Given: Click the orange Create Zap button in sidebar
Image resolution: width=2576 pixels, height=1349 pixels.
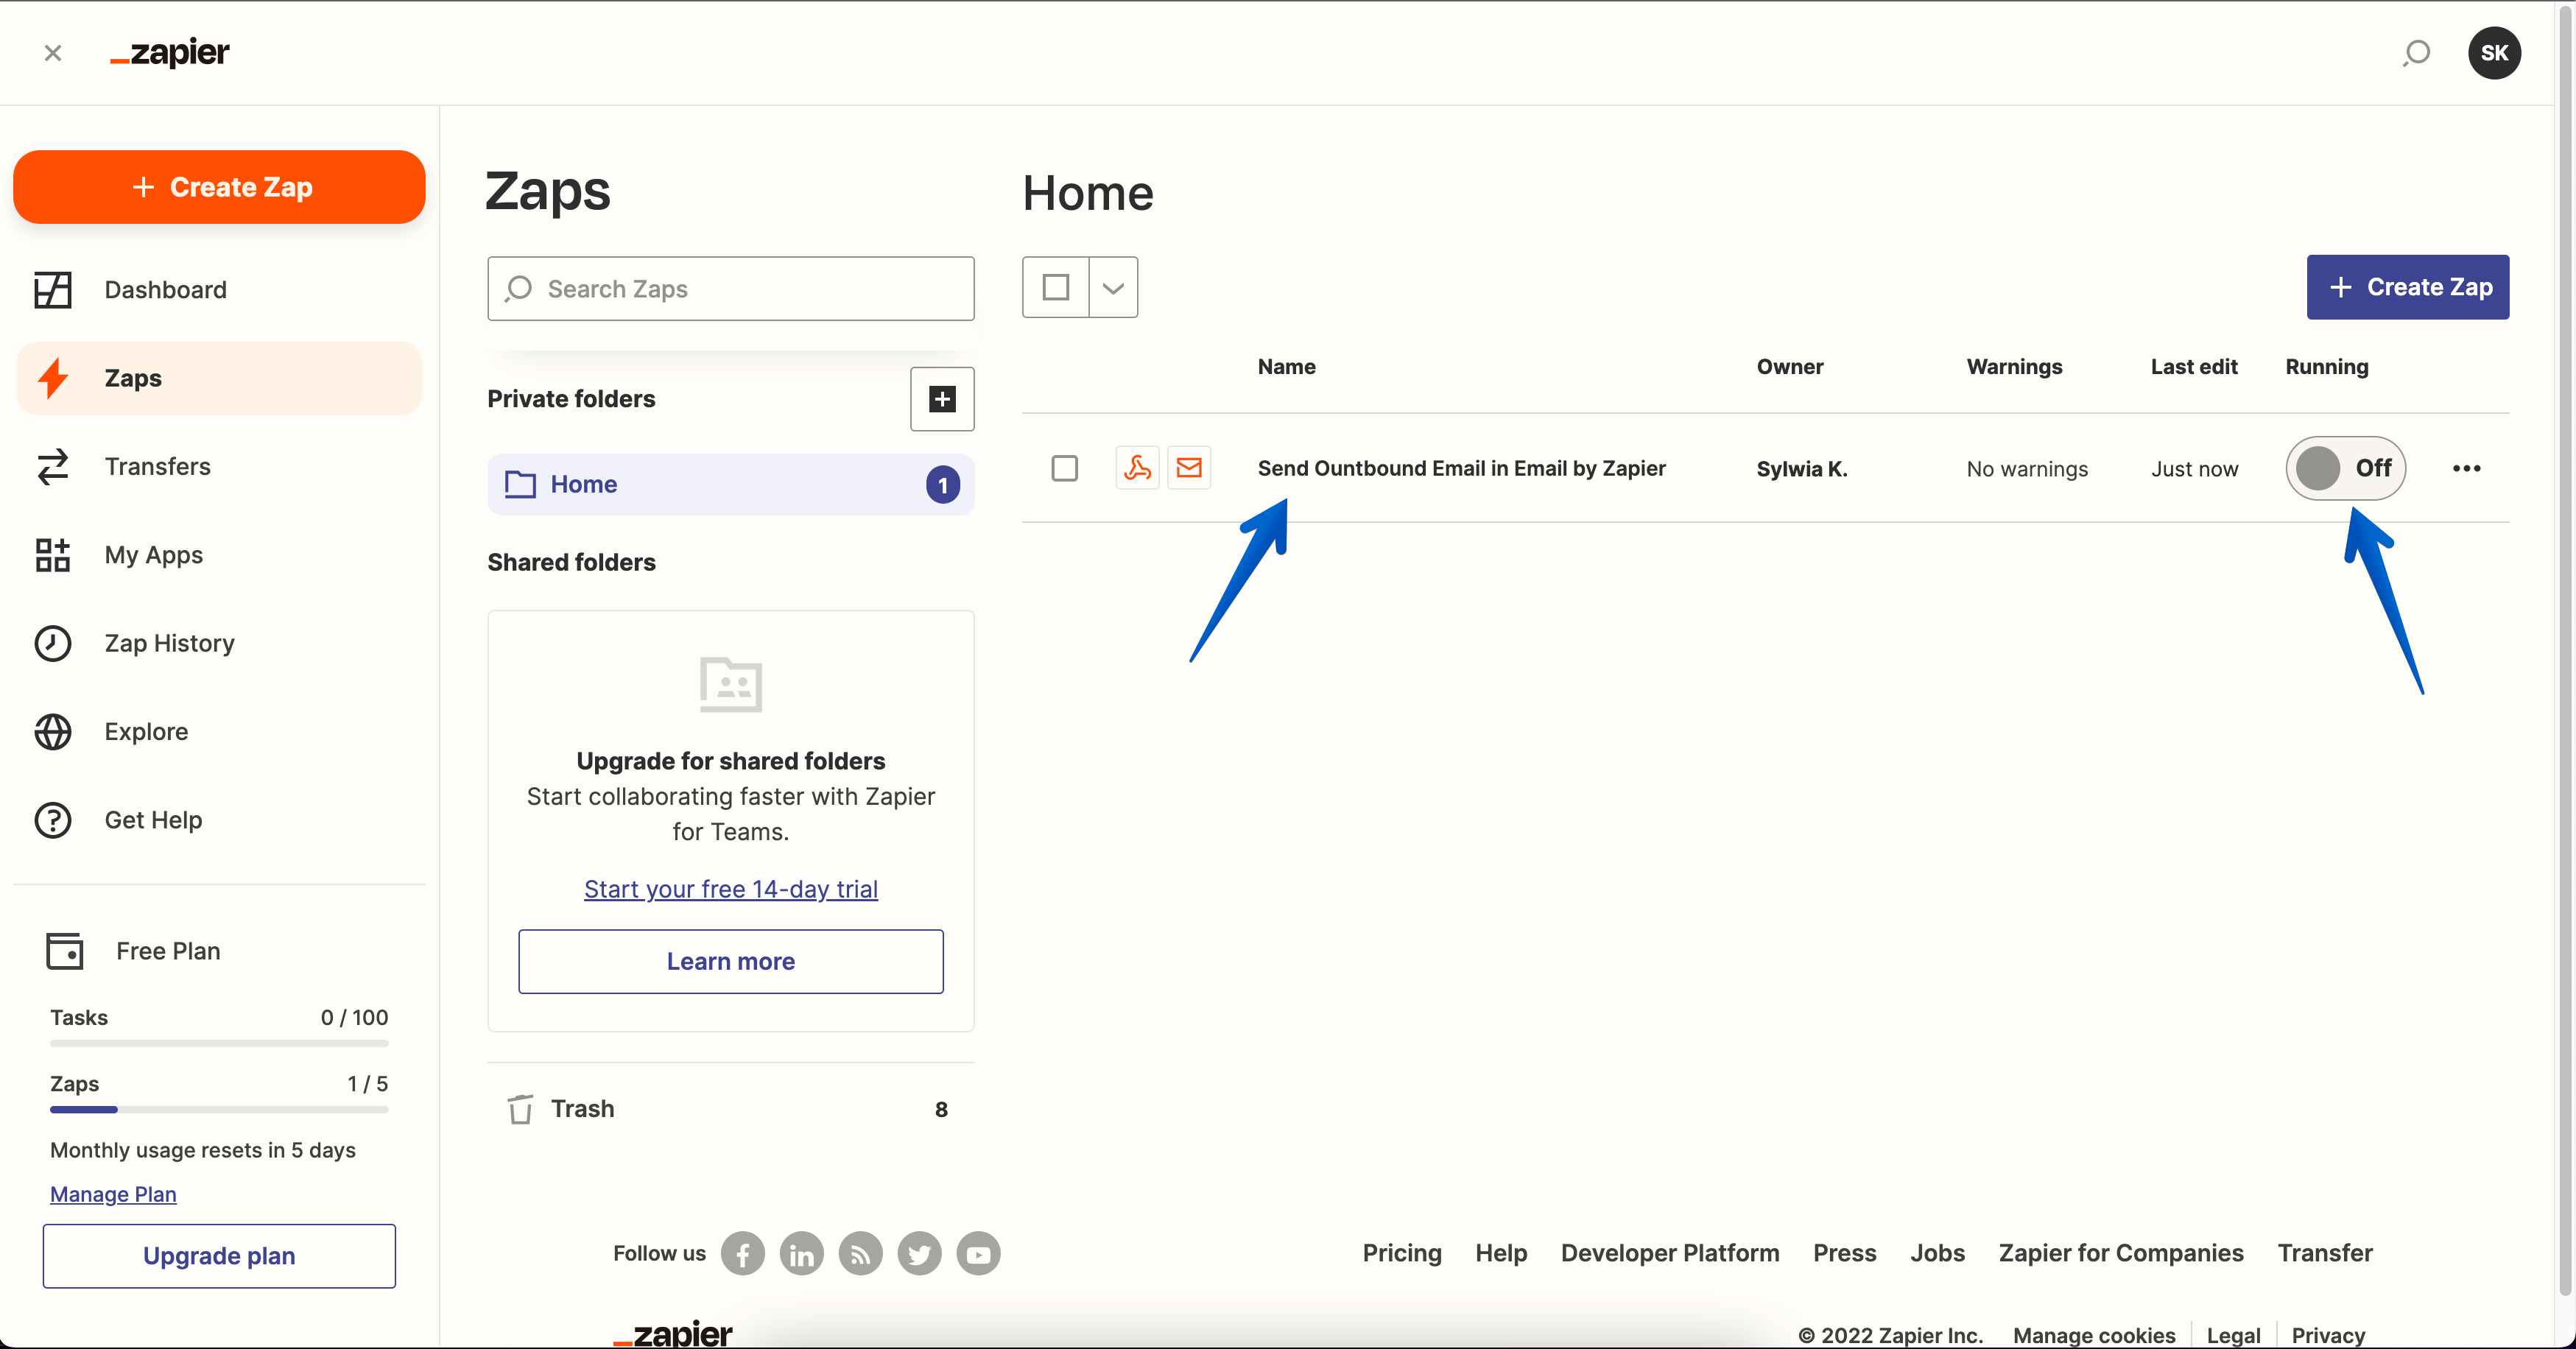Looking at the screenshot, I should point(219,187).
